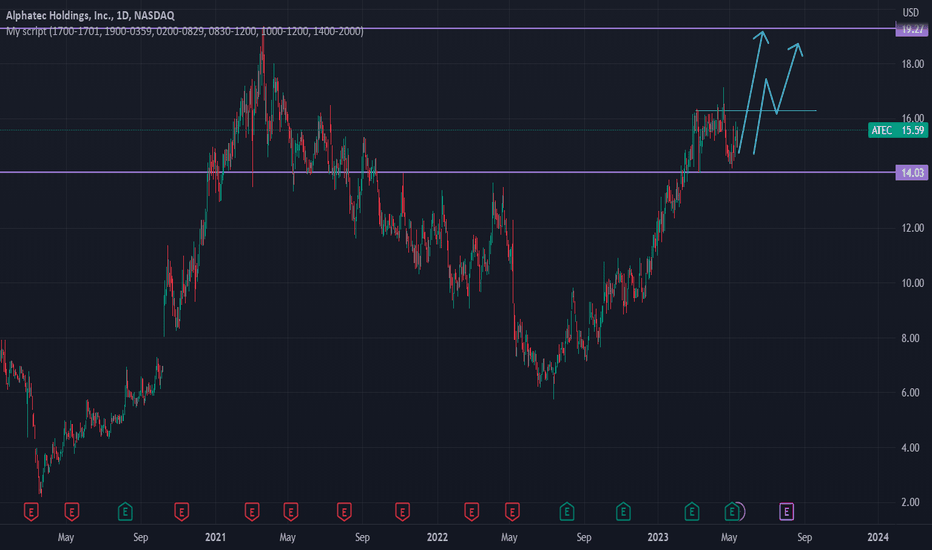
Task: Open the red earnings marker left of Sep 2021
Action: pos(344,511)
